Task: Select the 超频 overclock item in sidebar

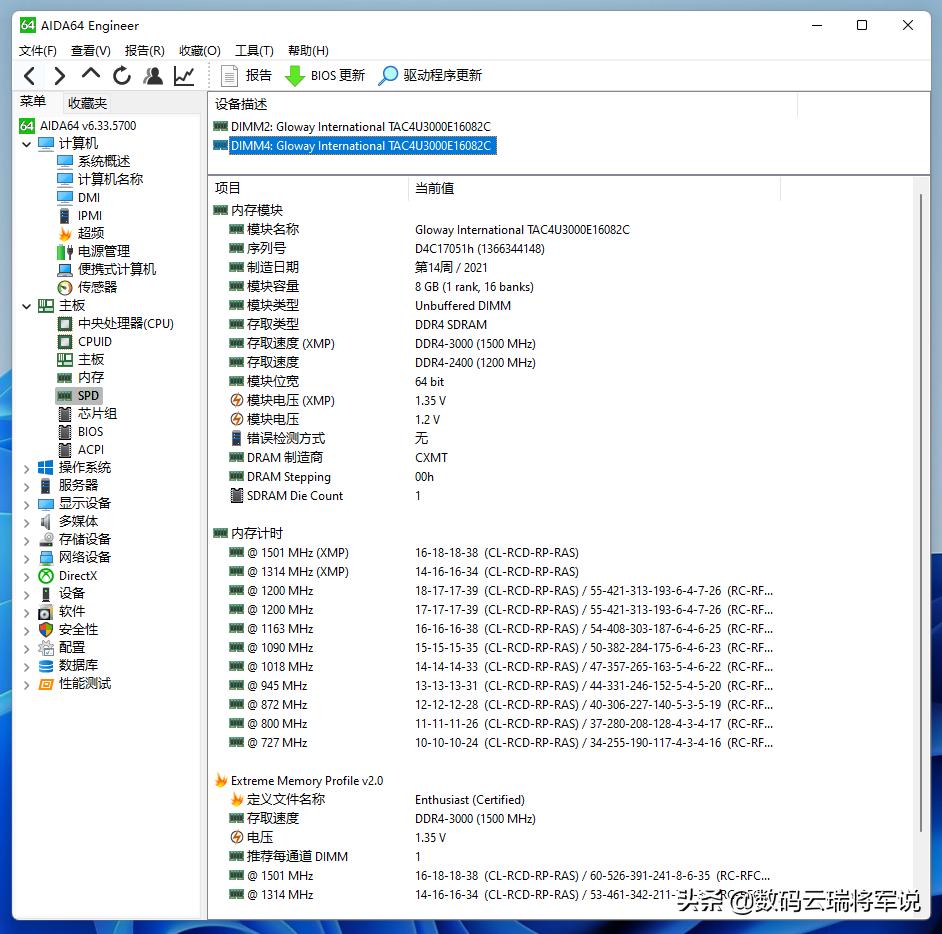Action: pos(89,233)
